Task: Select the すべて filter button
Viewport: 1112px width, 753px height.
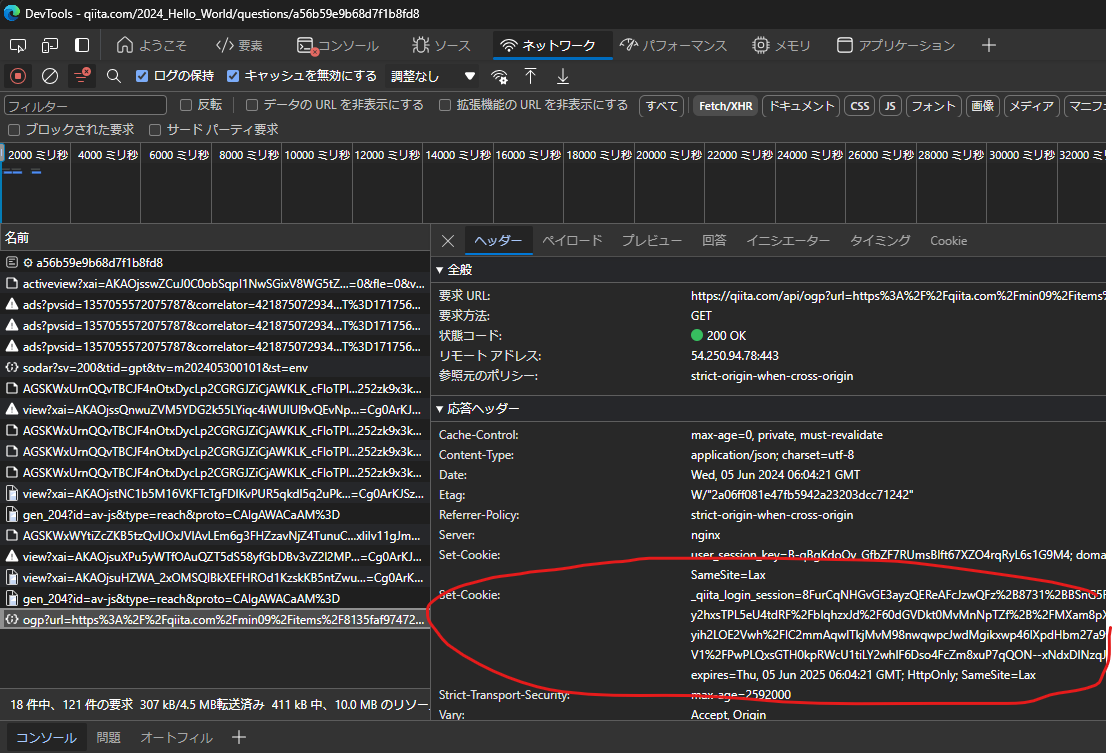Action: [x=662, y=106]
